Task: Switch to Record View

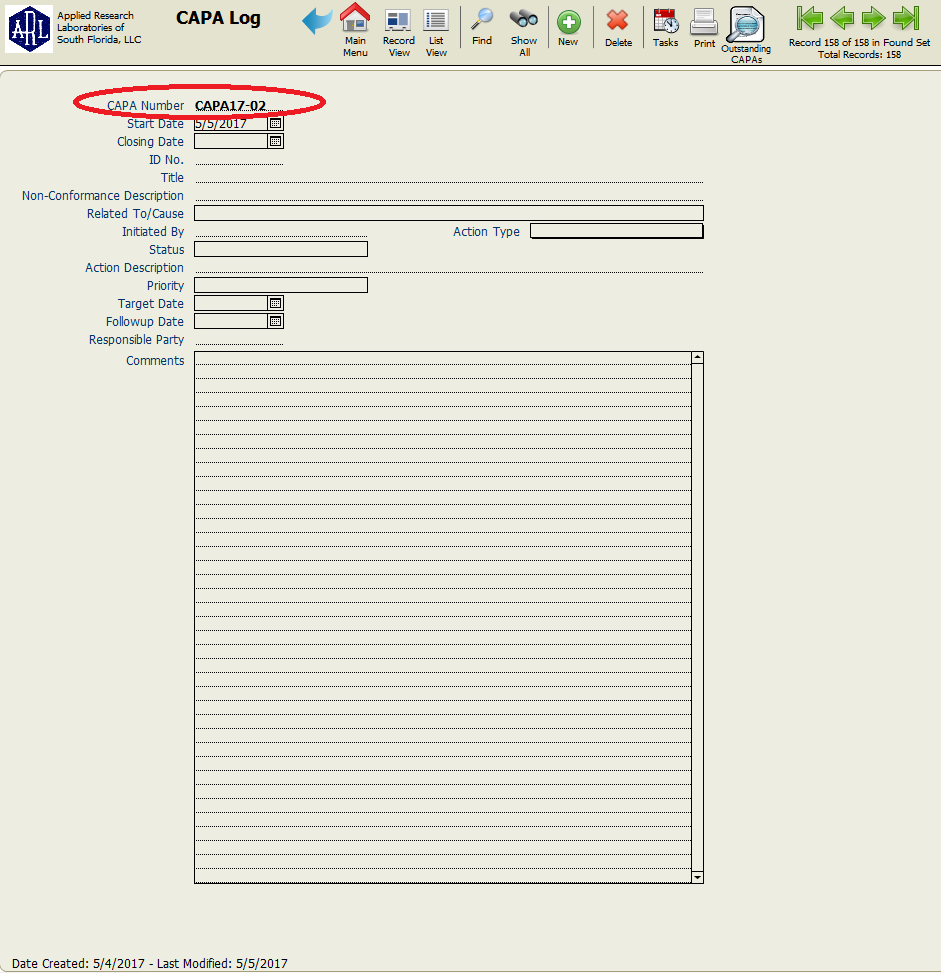Action: pos(398,20)
